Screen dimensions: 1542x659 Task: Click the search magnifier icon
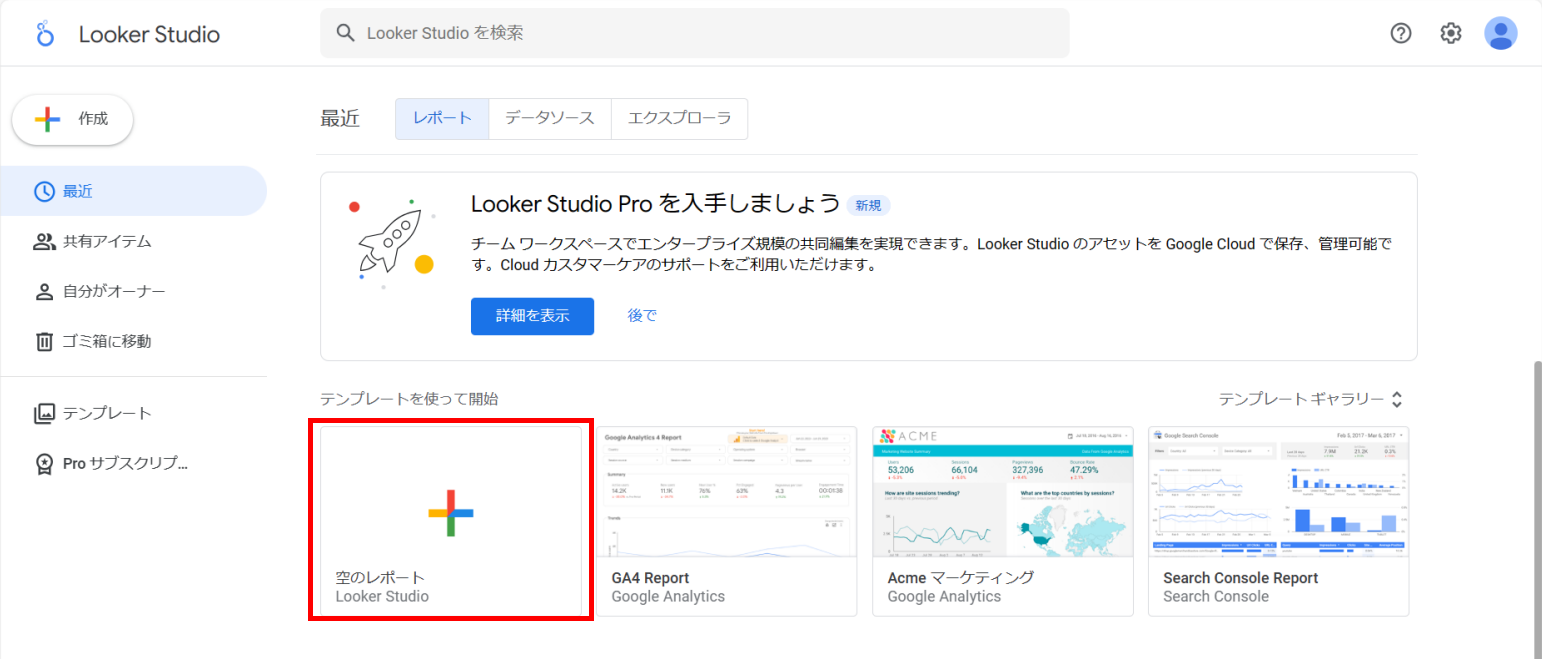[345, 33]
